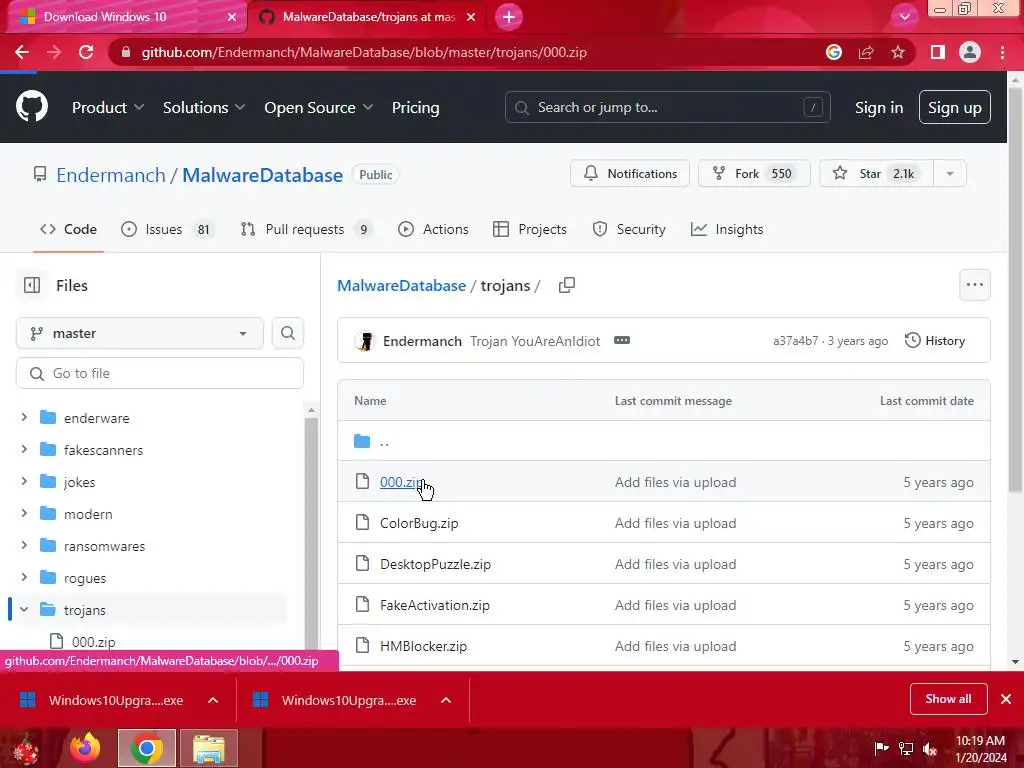Open Firefox from the taskbar
This screenshot has height=768, width=1024.
[x=86, y=748]
